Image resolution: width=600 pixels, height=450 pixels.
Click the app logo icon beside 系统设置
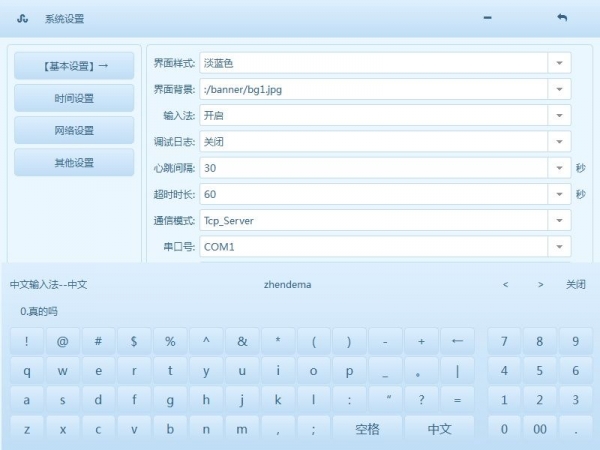tap(24, 19)
